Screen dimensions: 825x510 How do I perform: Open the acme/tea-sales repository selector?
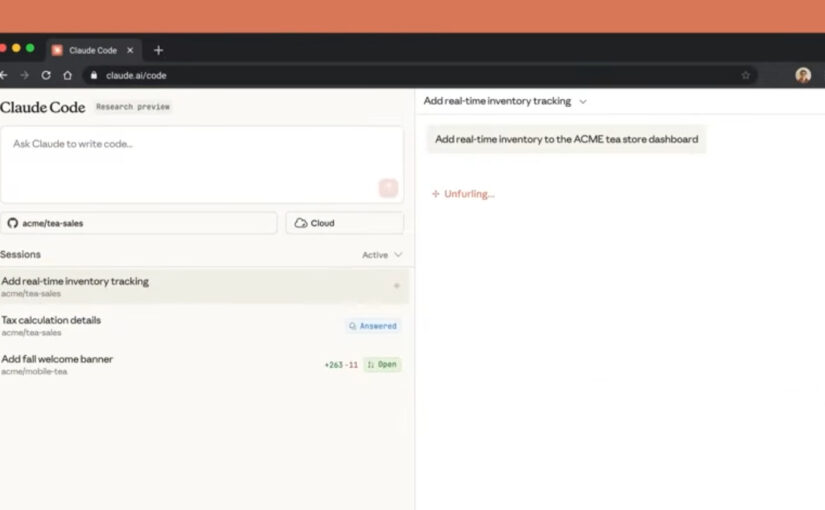[x=140, y=223]
